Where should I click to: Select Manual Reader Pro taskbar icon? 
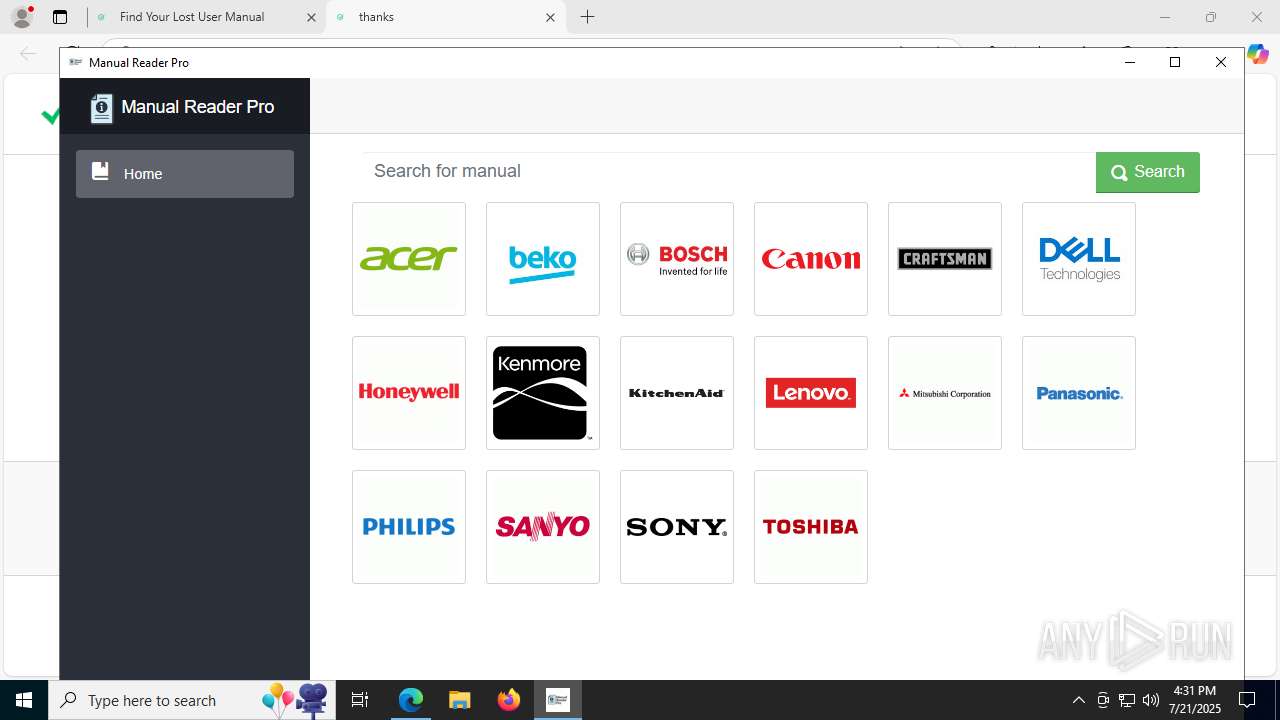[558, 700]
